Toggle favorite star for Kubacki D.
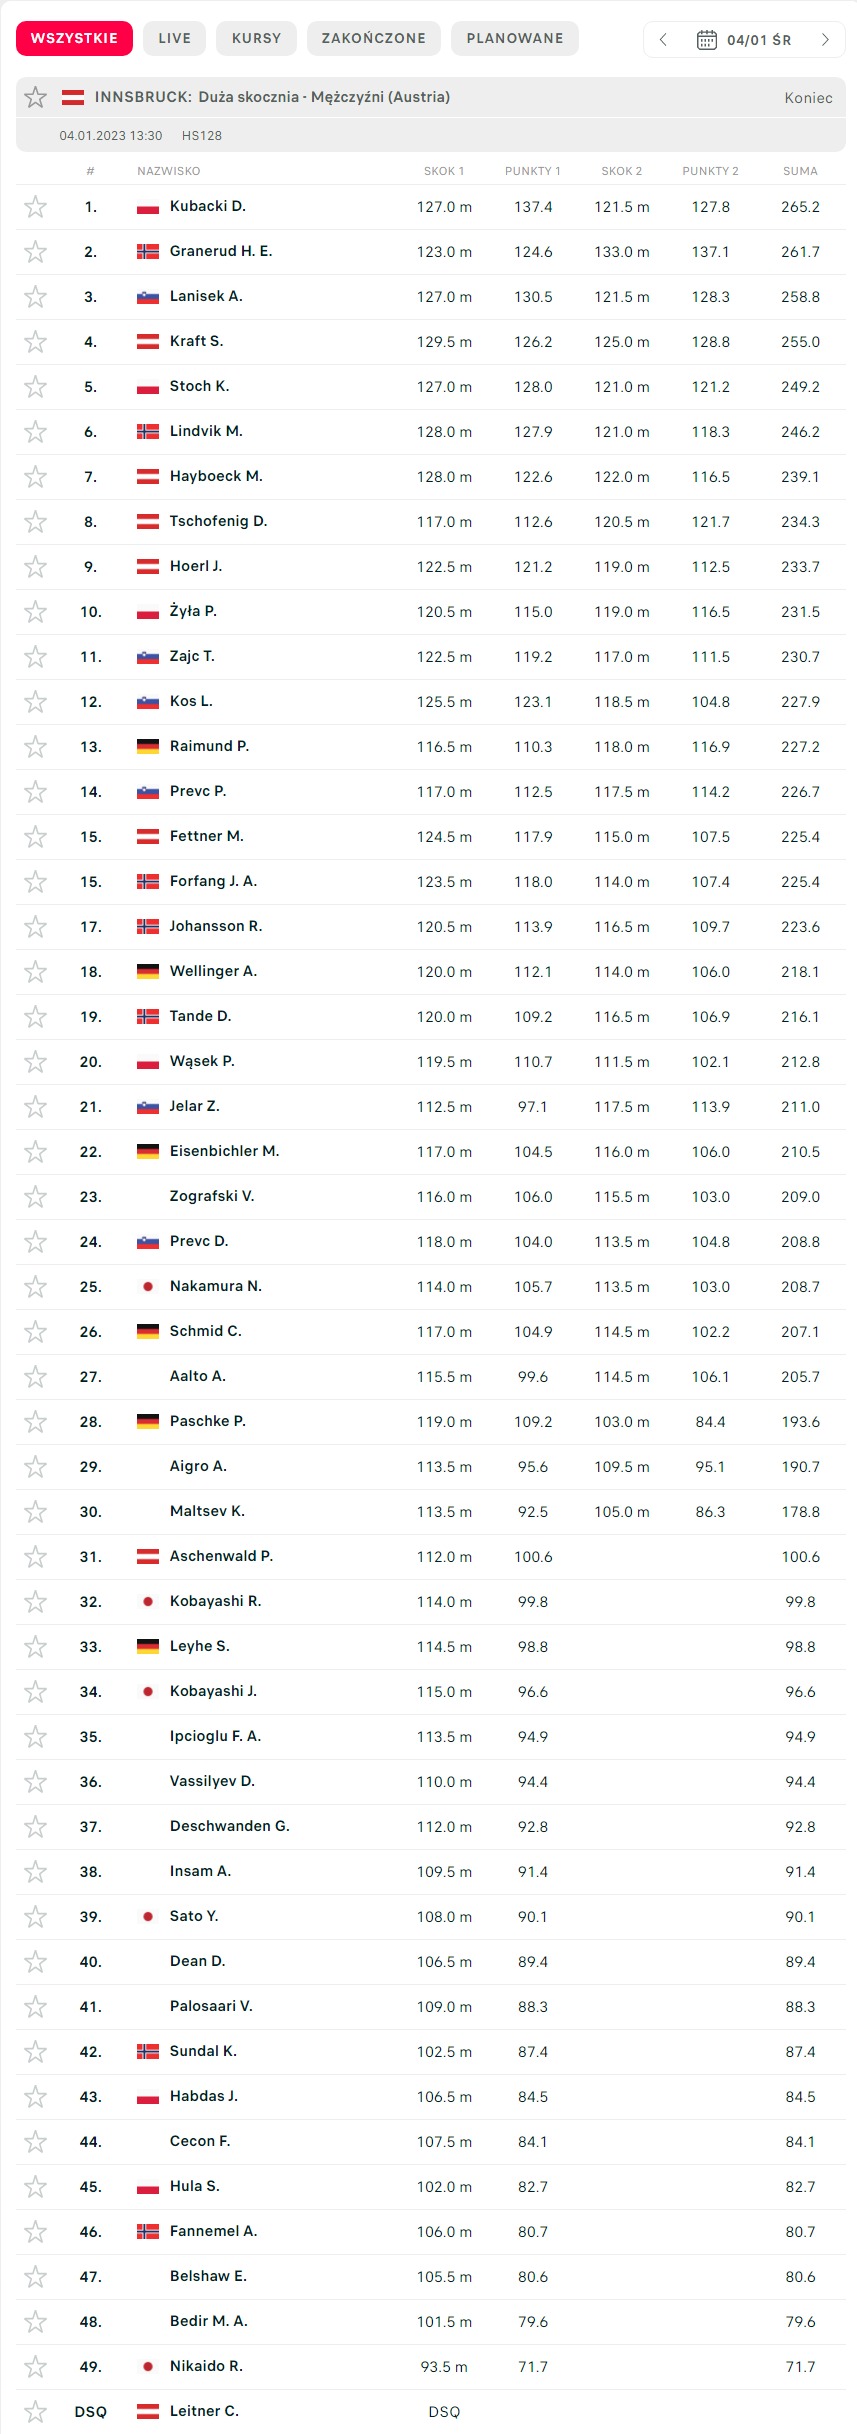The width and height of the screenshot is (857, 2434). pos(36,207)
